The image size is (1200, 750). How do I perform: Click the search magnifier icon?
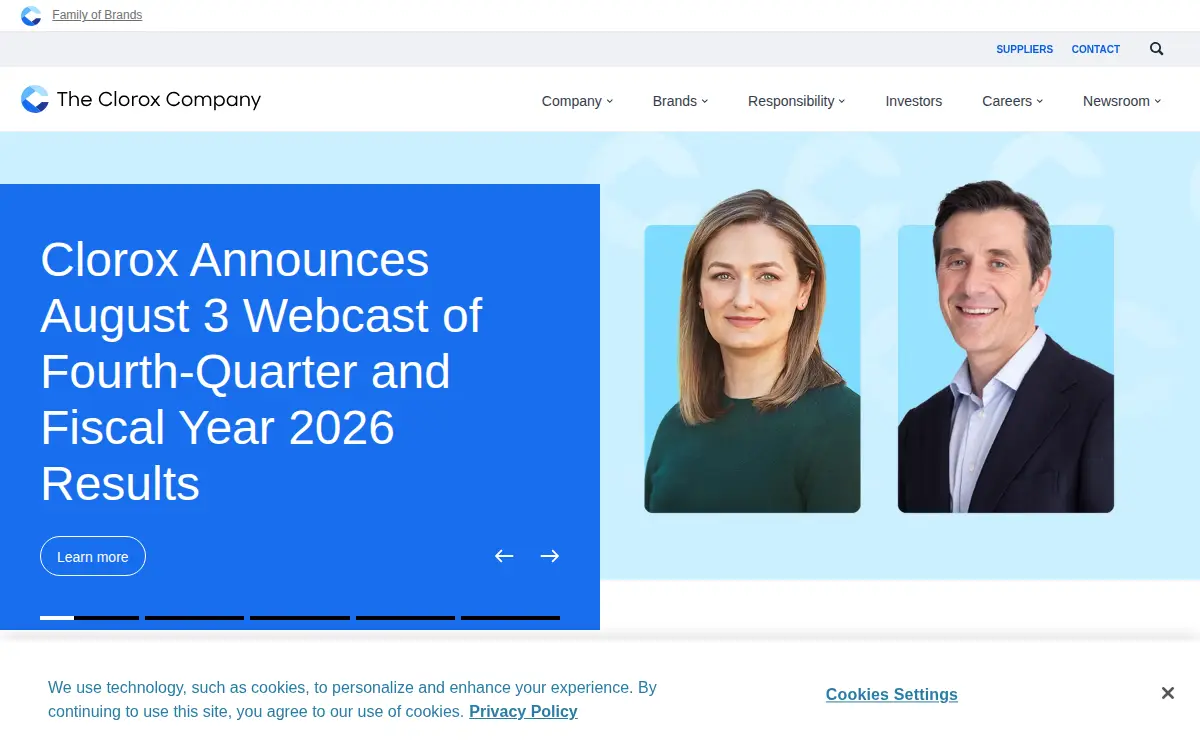1156,49
